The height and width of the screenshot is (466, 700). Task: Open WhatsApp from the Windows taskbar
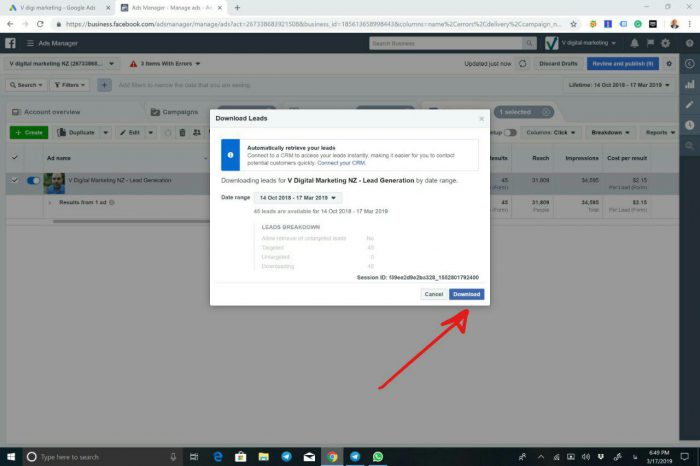pos(378,456)
